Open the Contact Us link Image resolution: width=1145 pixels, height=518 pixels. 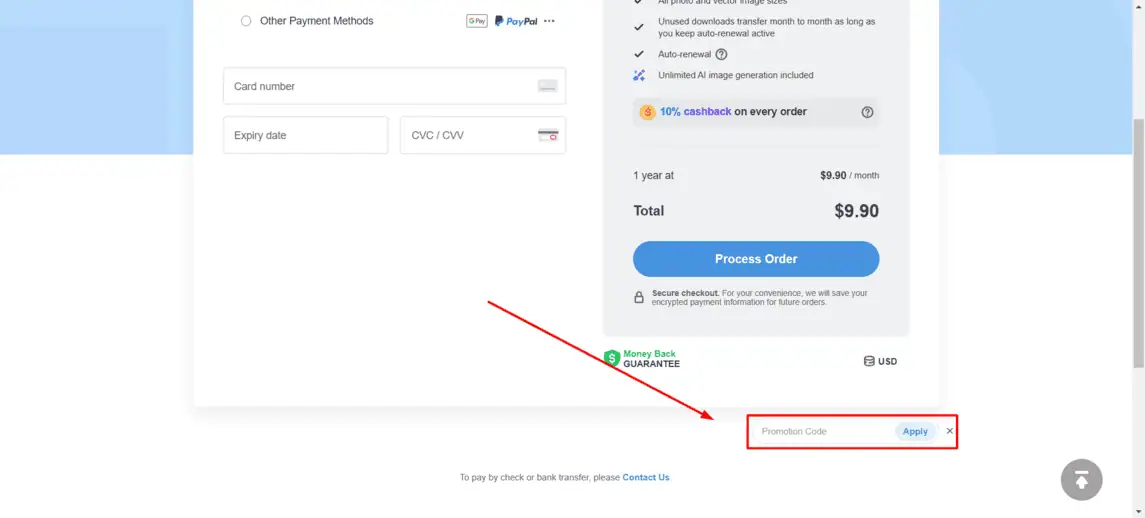(x=646, y=478)
